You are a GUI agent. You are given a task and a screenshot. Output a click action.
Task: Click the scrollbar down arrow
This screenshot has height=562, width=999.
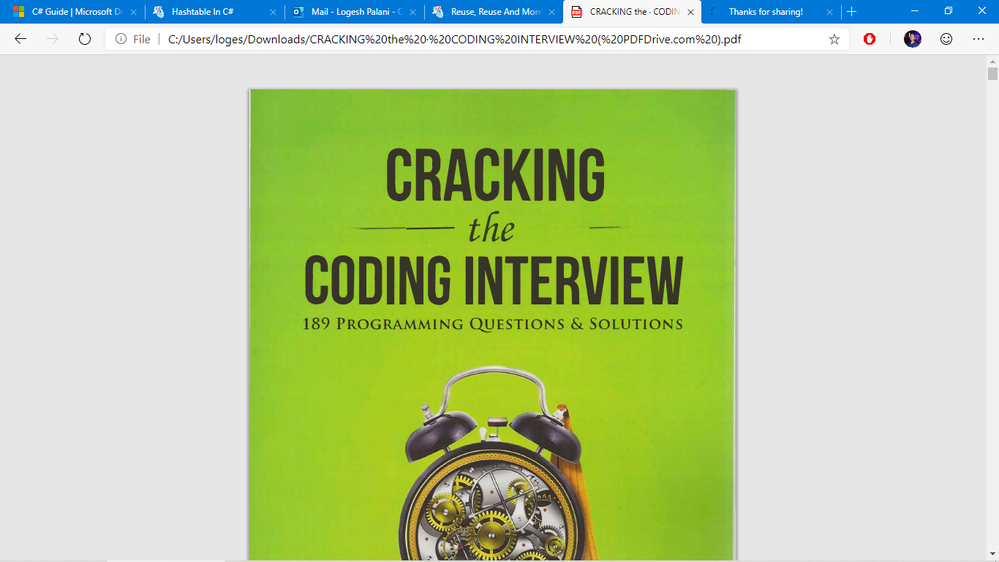[x=993, y=555]
